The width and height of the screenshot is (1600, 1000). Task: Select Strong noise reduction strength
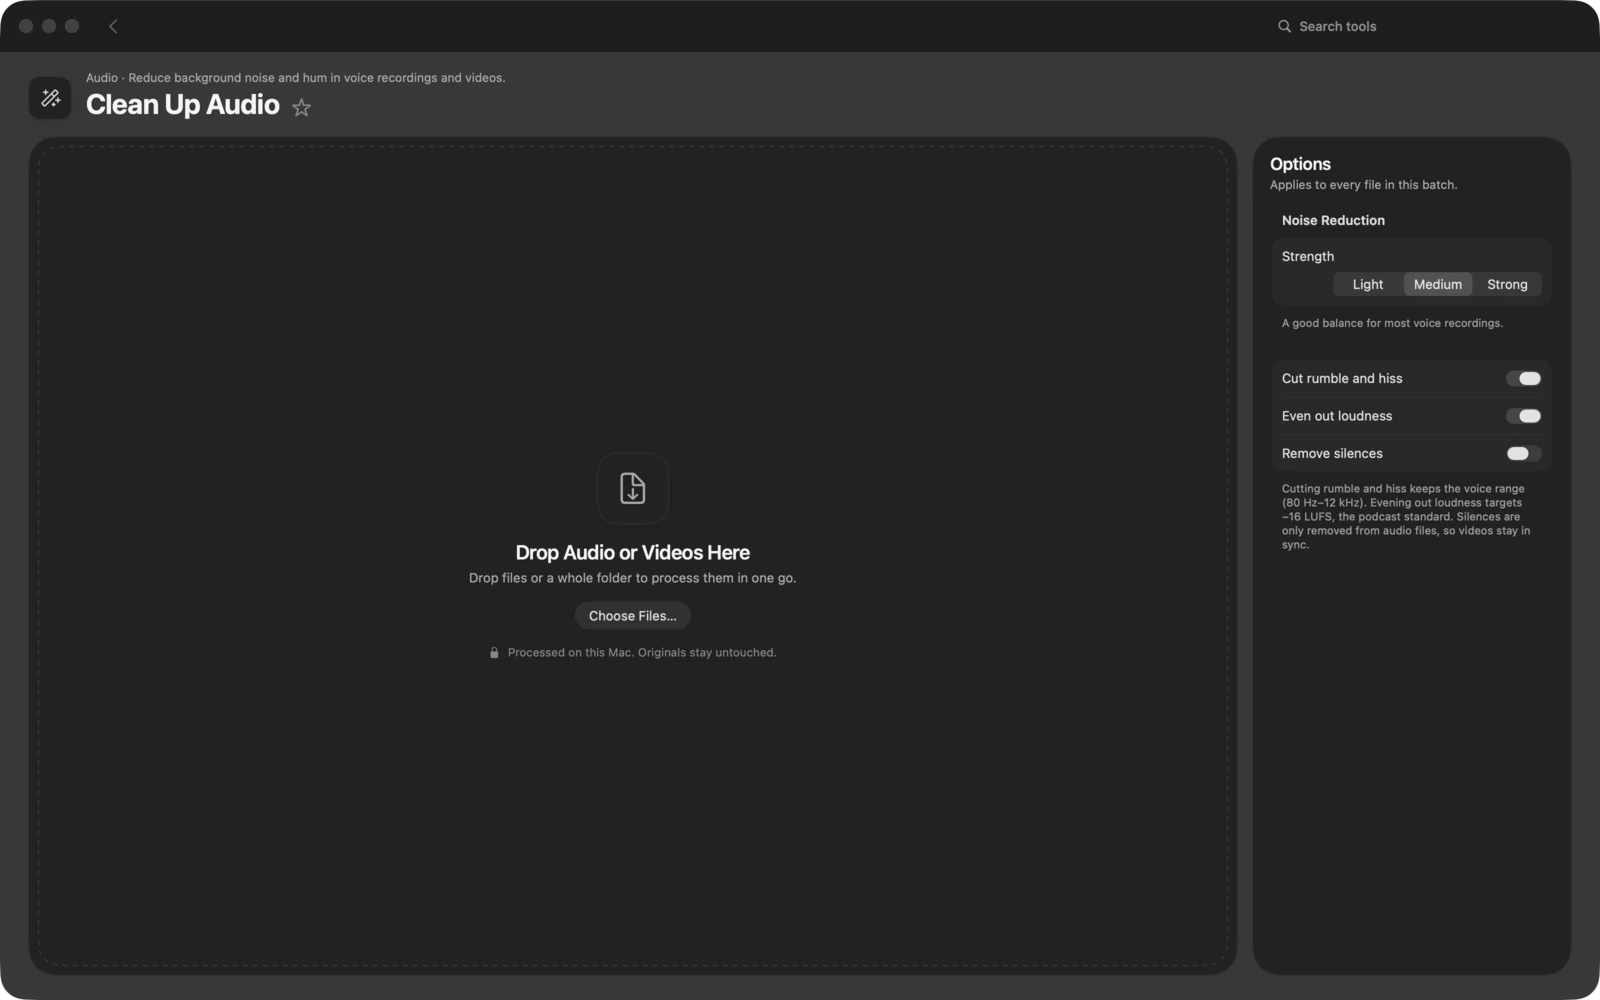[x=1507, y=284]
